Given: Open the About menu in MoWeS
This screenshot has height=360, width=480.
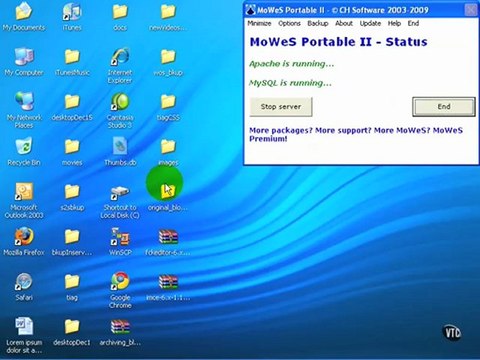Looking at the screenshot, I should pyautogui.click(x=344, y=23).
